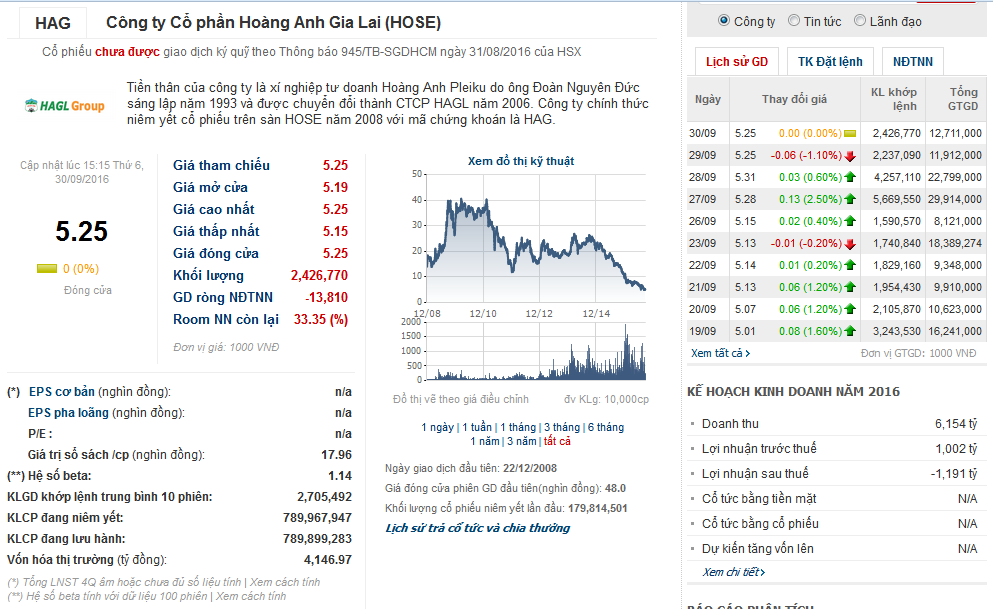The height and width of the screenshot is (609, 993).
Task: Set the chart range to tất cả
Action: tap(557, 441)
